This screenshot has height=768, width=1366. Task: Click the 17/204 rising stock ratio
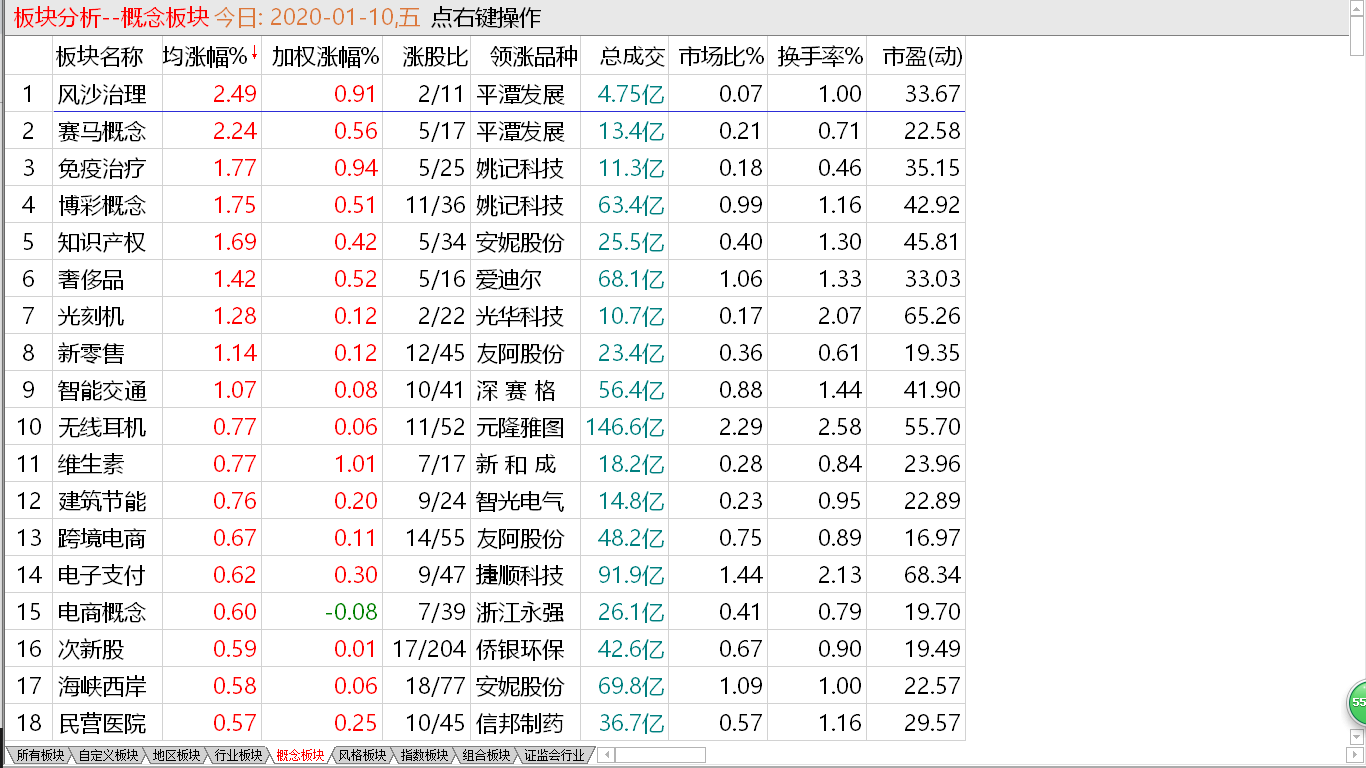(429, 649)
